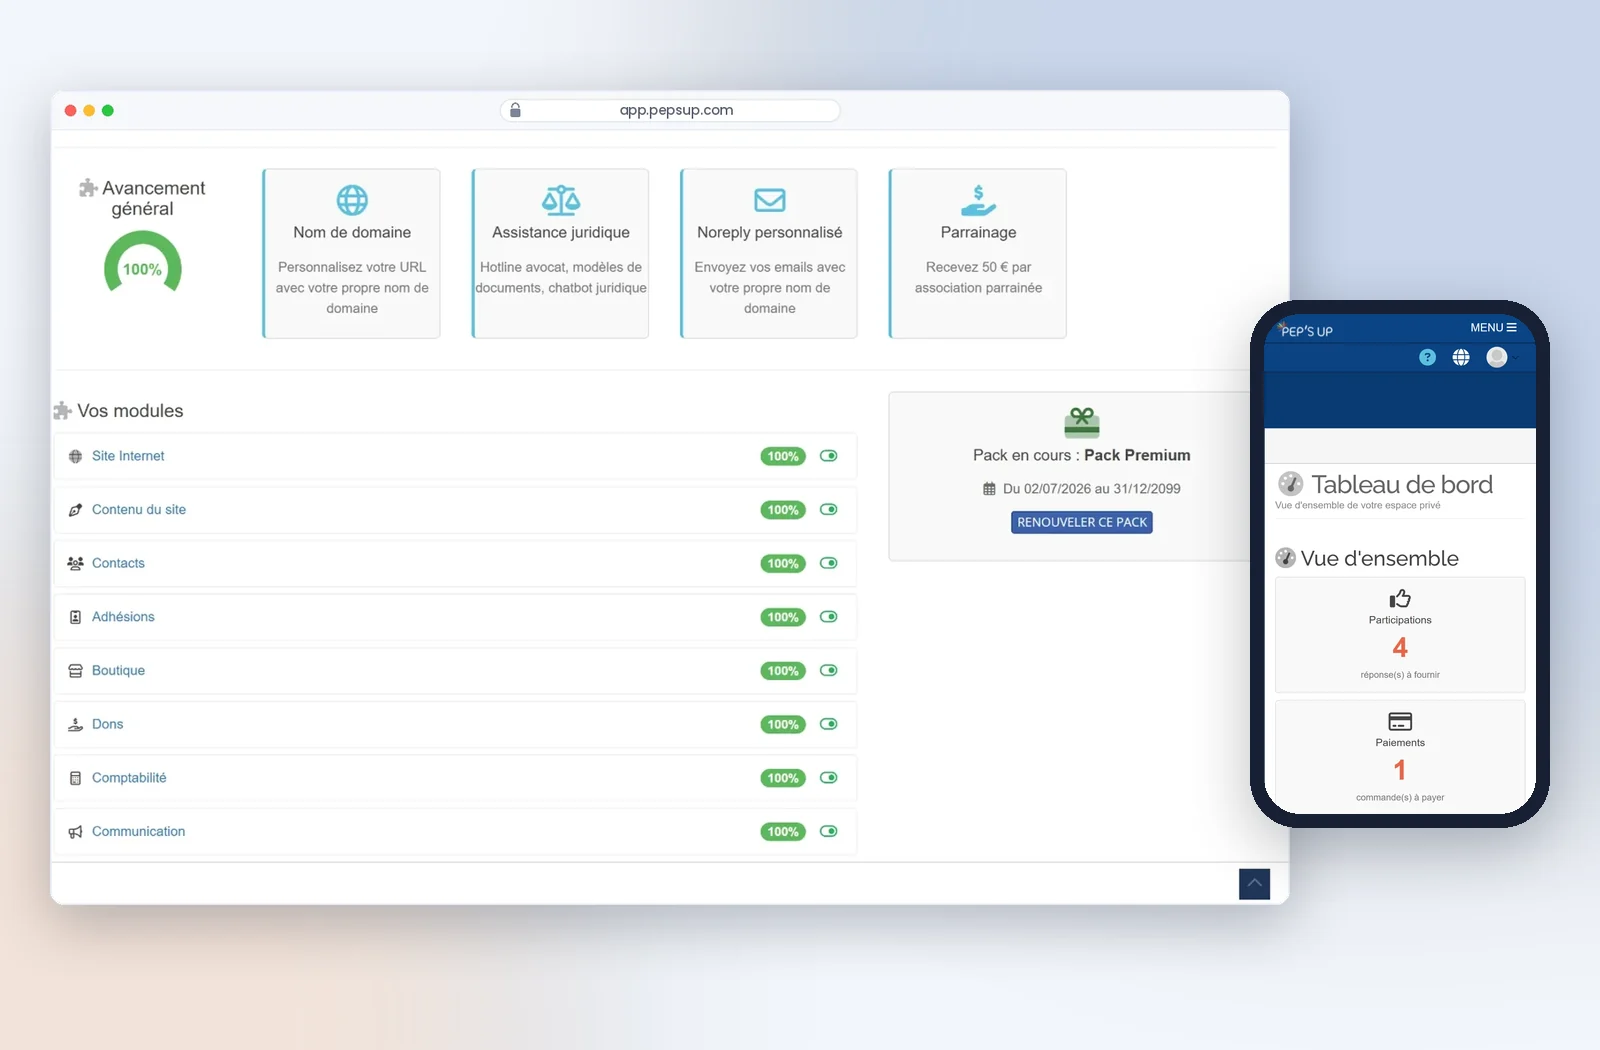Click the shop icon beside Boutique
Image resolution: width=1600 pixels, height=1050 pixels.
tap(75, 671)
